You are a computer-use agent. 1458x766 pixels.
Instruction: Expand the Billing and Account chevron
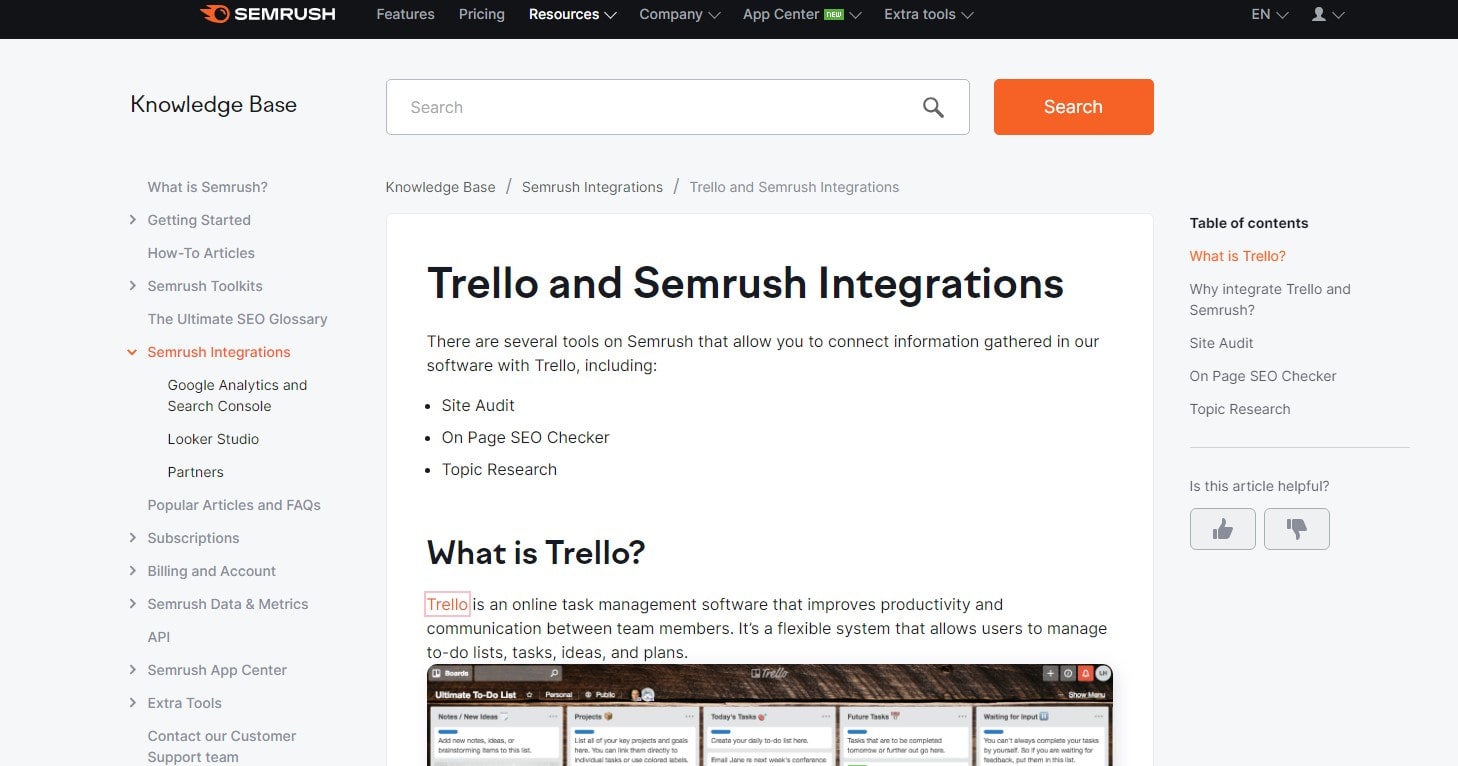(x=133, y=571)
